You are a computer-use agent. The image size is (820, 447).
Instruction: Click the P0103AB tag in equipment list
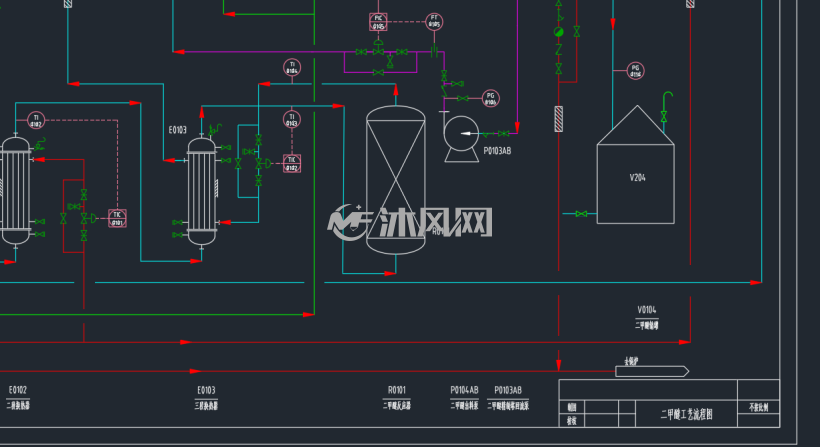coord(508,390)
